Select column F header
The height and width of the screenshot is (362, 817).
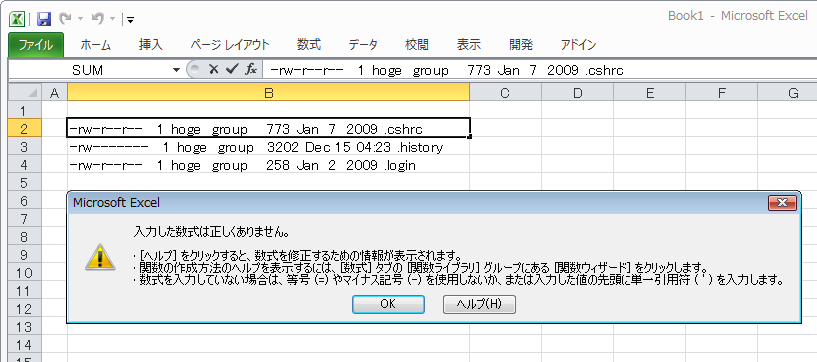[x=722, y=93]
